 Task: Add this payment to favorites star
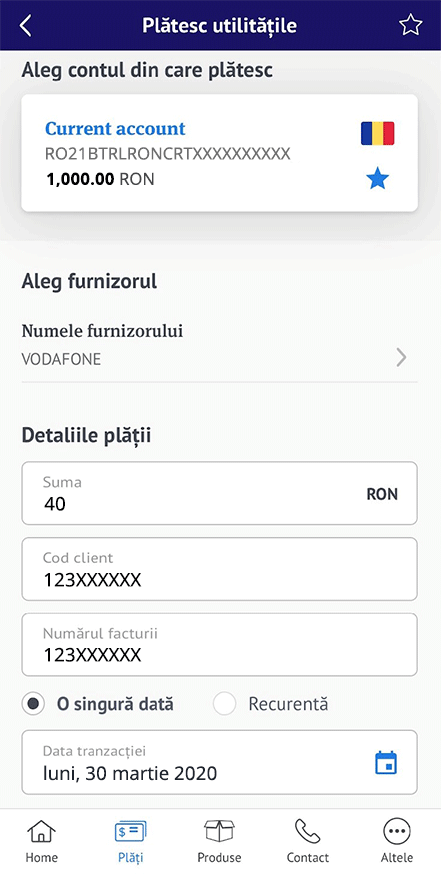pos(410,25)
